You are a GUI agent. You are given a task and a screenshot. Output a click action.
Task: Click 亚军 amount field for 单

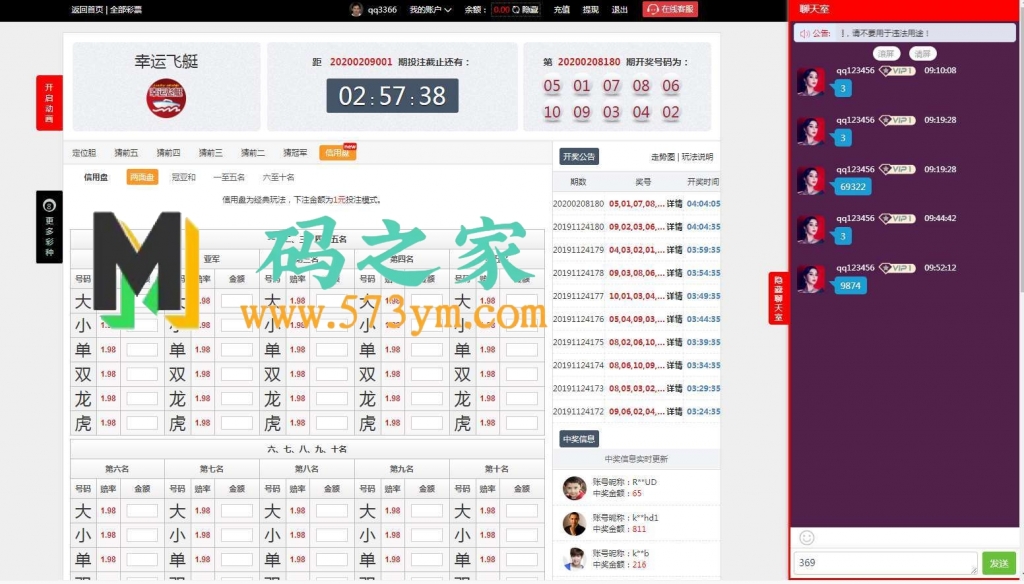click(x=236, y=349)
